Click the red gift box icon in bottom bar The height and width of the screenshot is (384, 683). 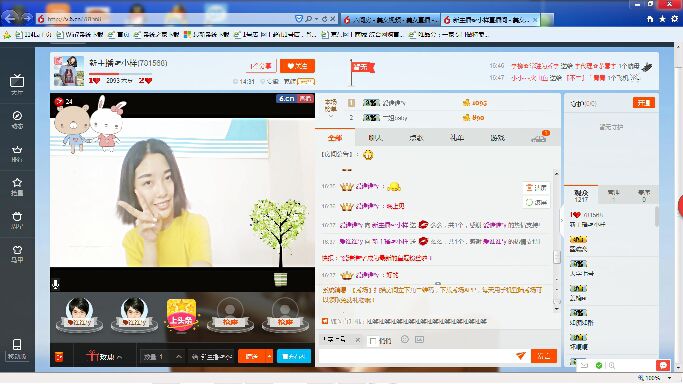[59, 357]
